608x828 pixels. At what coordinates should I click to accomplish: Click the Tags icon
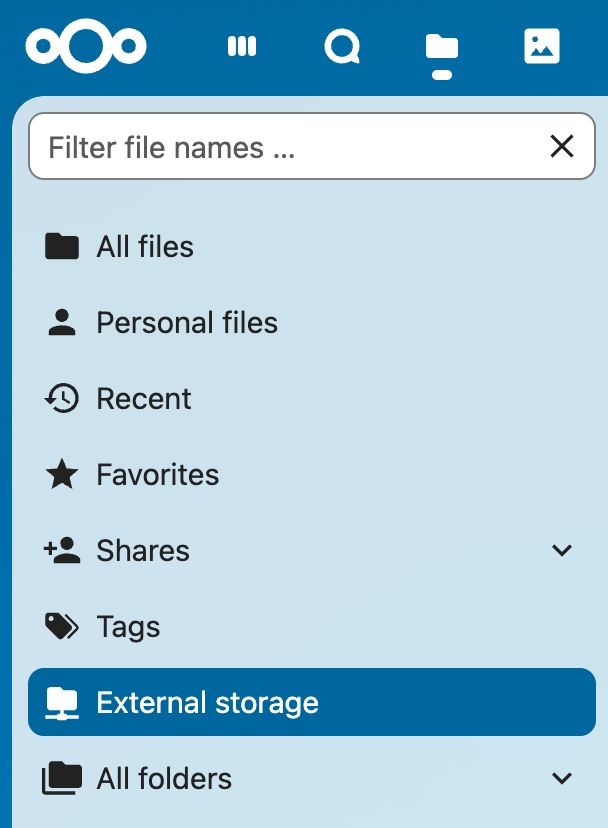pos(62,627)
